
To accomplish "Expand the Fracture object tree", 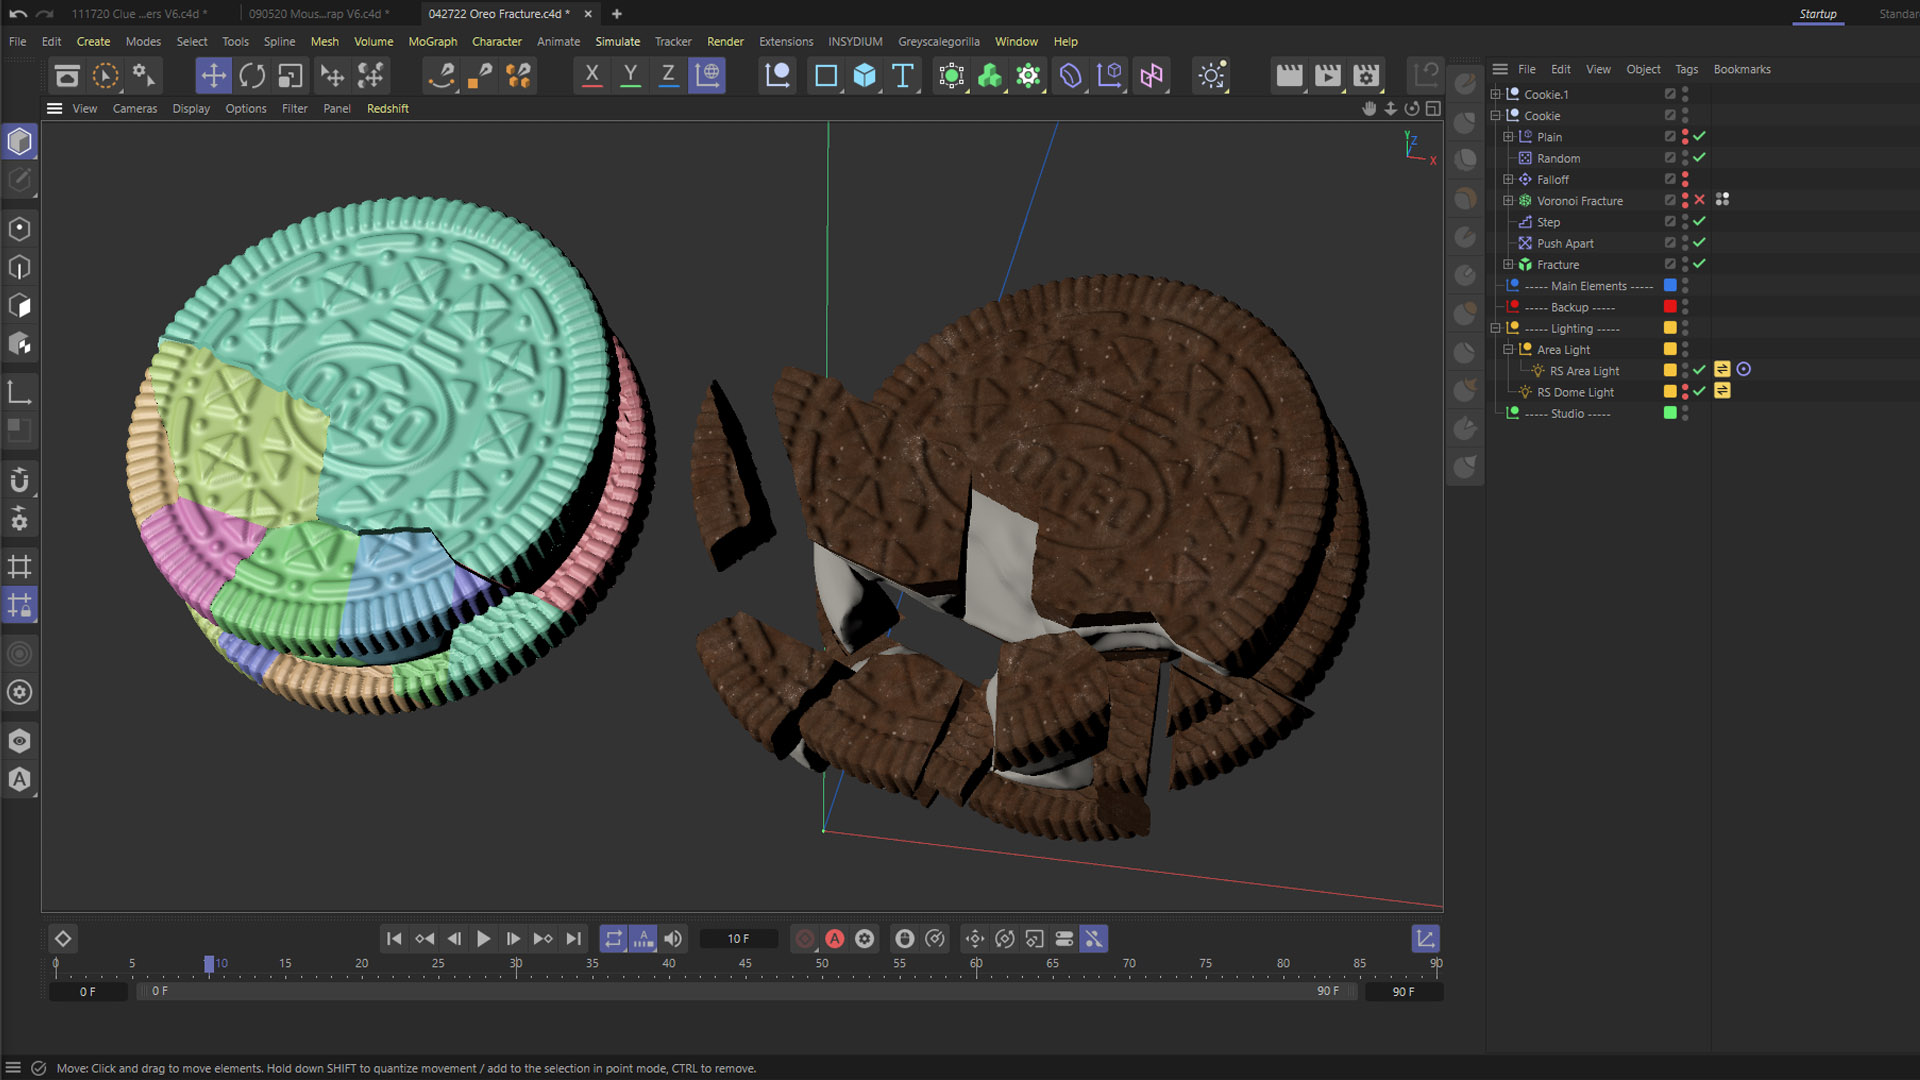I will point(1508,265).
